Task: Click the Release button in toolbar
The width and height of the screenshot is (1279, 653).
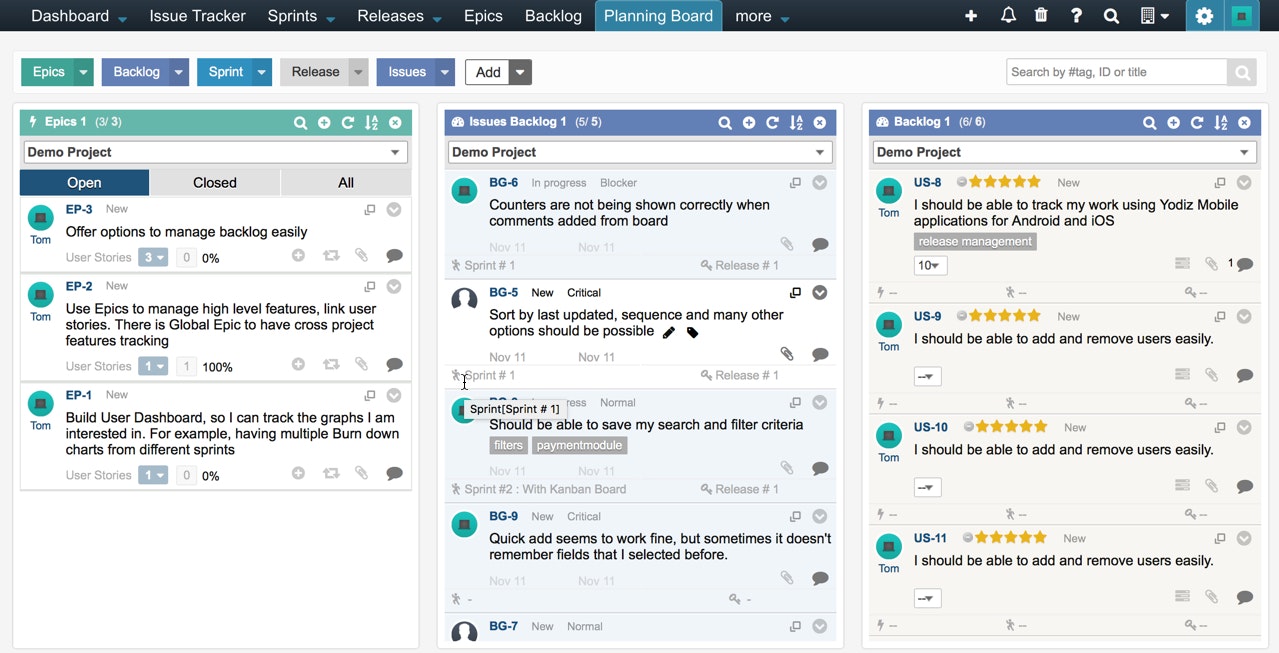Action: (x=315, y=72)
